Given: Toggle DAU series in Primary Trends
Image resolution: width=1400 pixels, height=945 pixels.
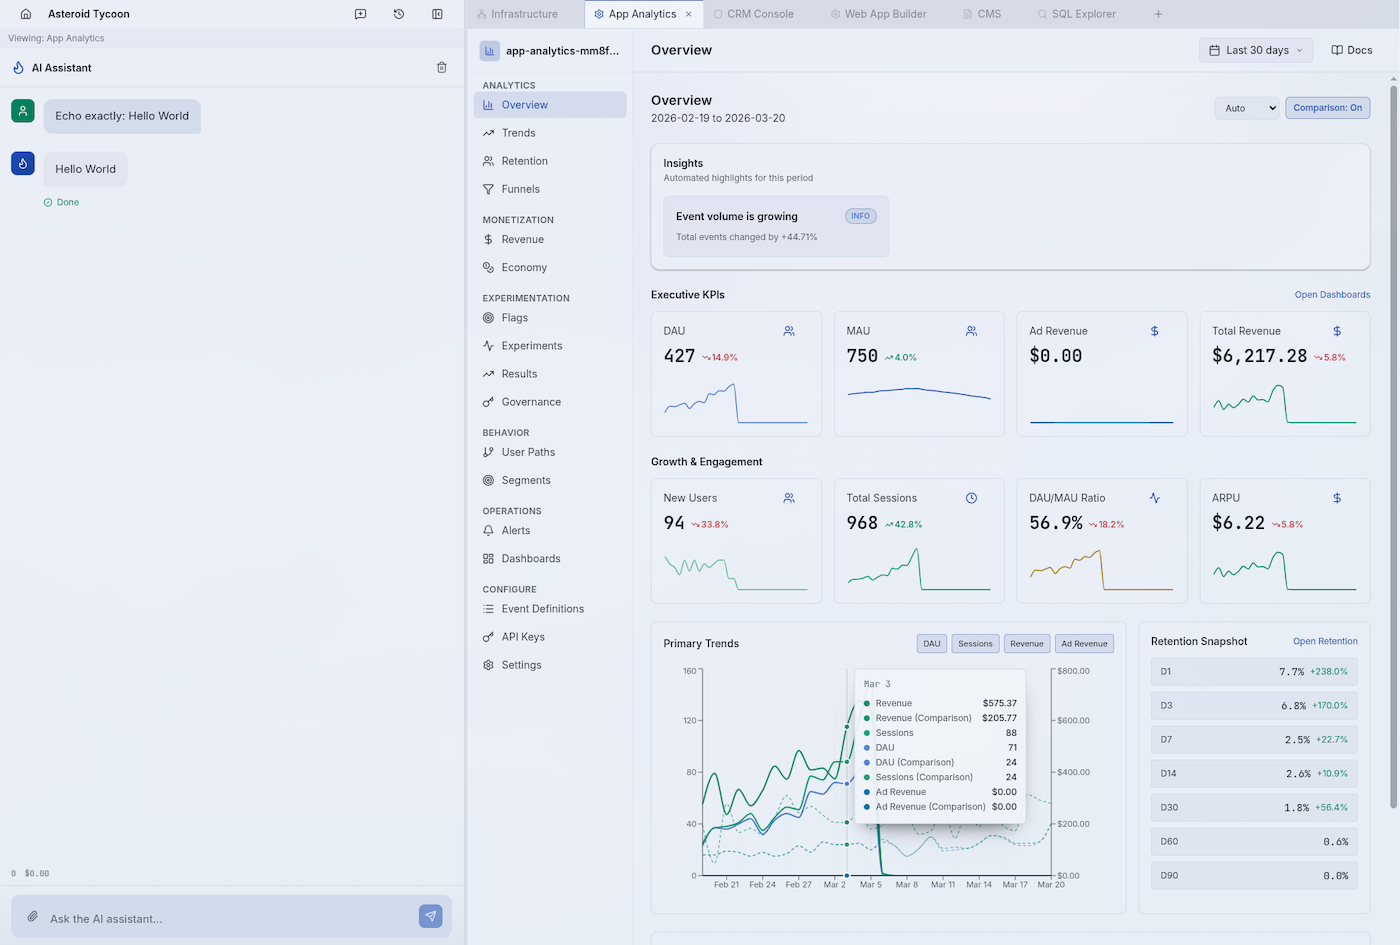Looking at the screenshot, I should point(931,644).
